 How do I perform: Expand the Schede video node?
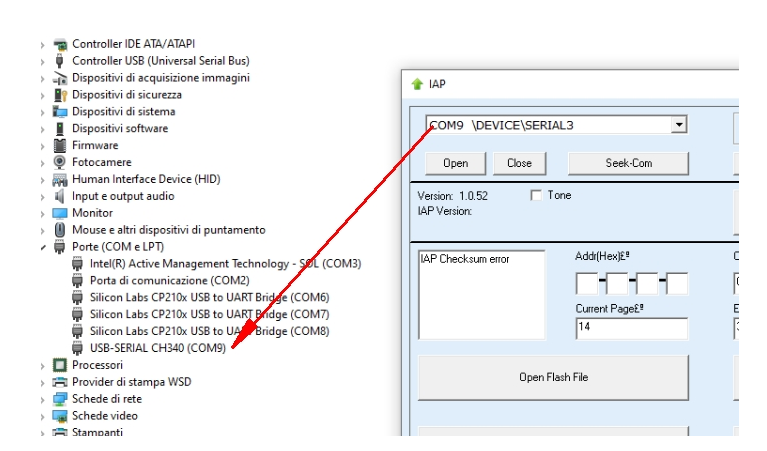click(x=42, y=416)
